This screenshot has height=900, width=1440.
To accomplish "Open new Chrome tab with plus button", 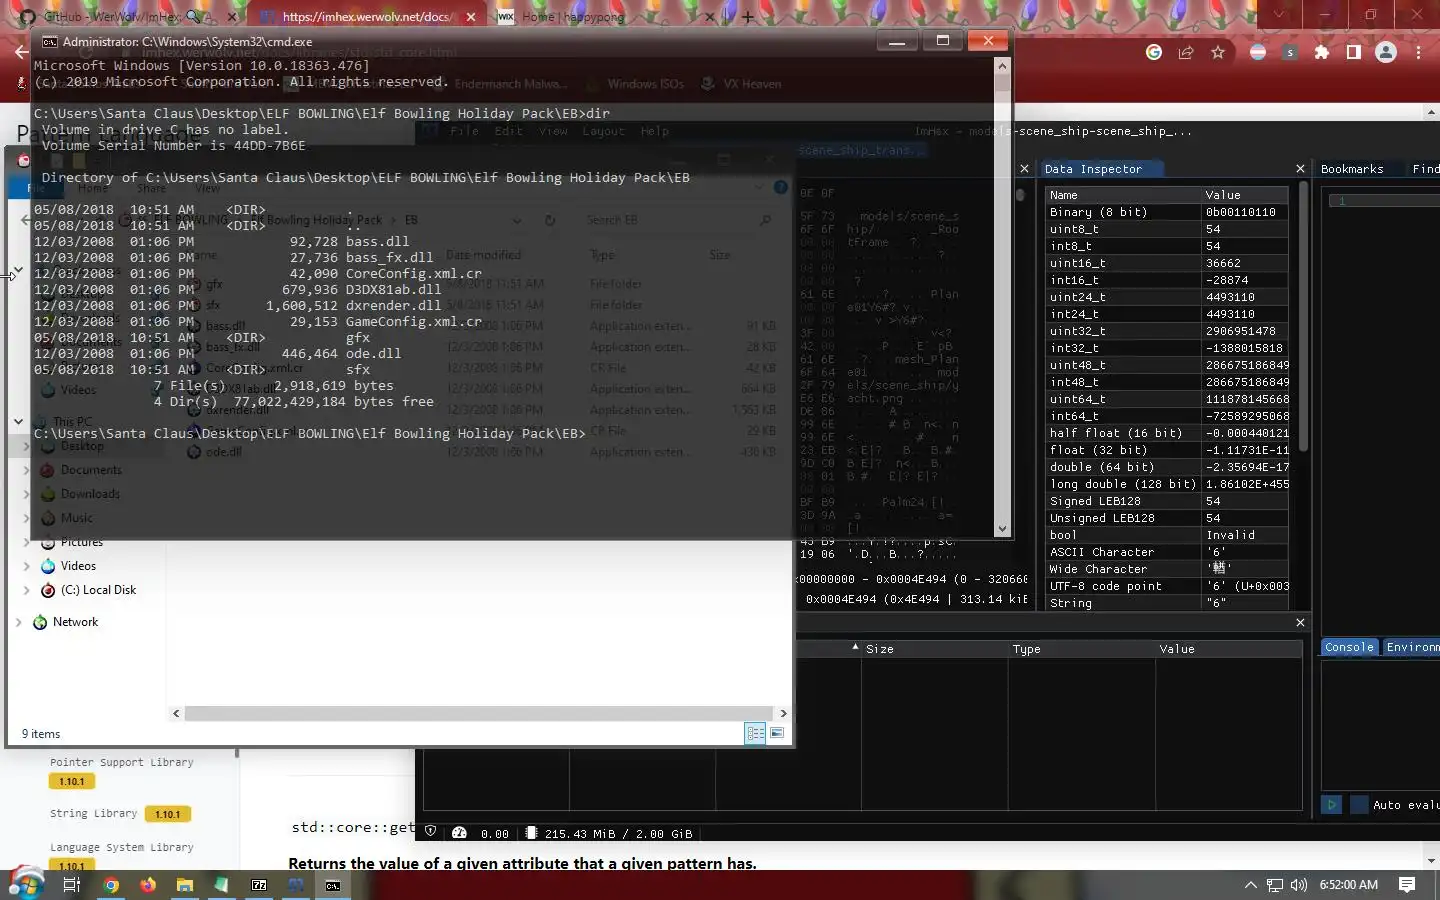I will [x=748, y=17].
